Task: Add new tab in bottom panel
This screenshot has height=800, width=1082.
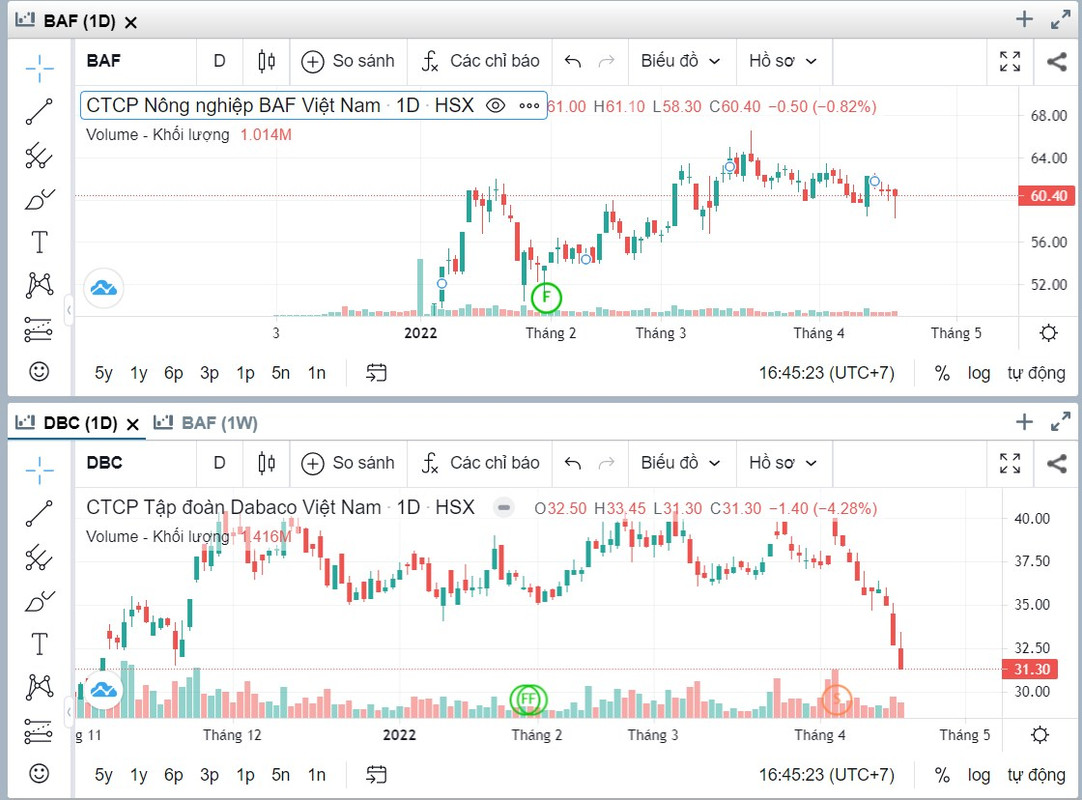Action: point(1025,422)
